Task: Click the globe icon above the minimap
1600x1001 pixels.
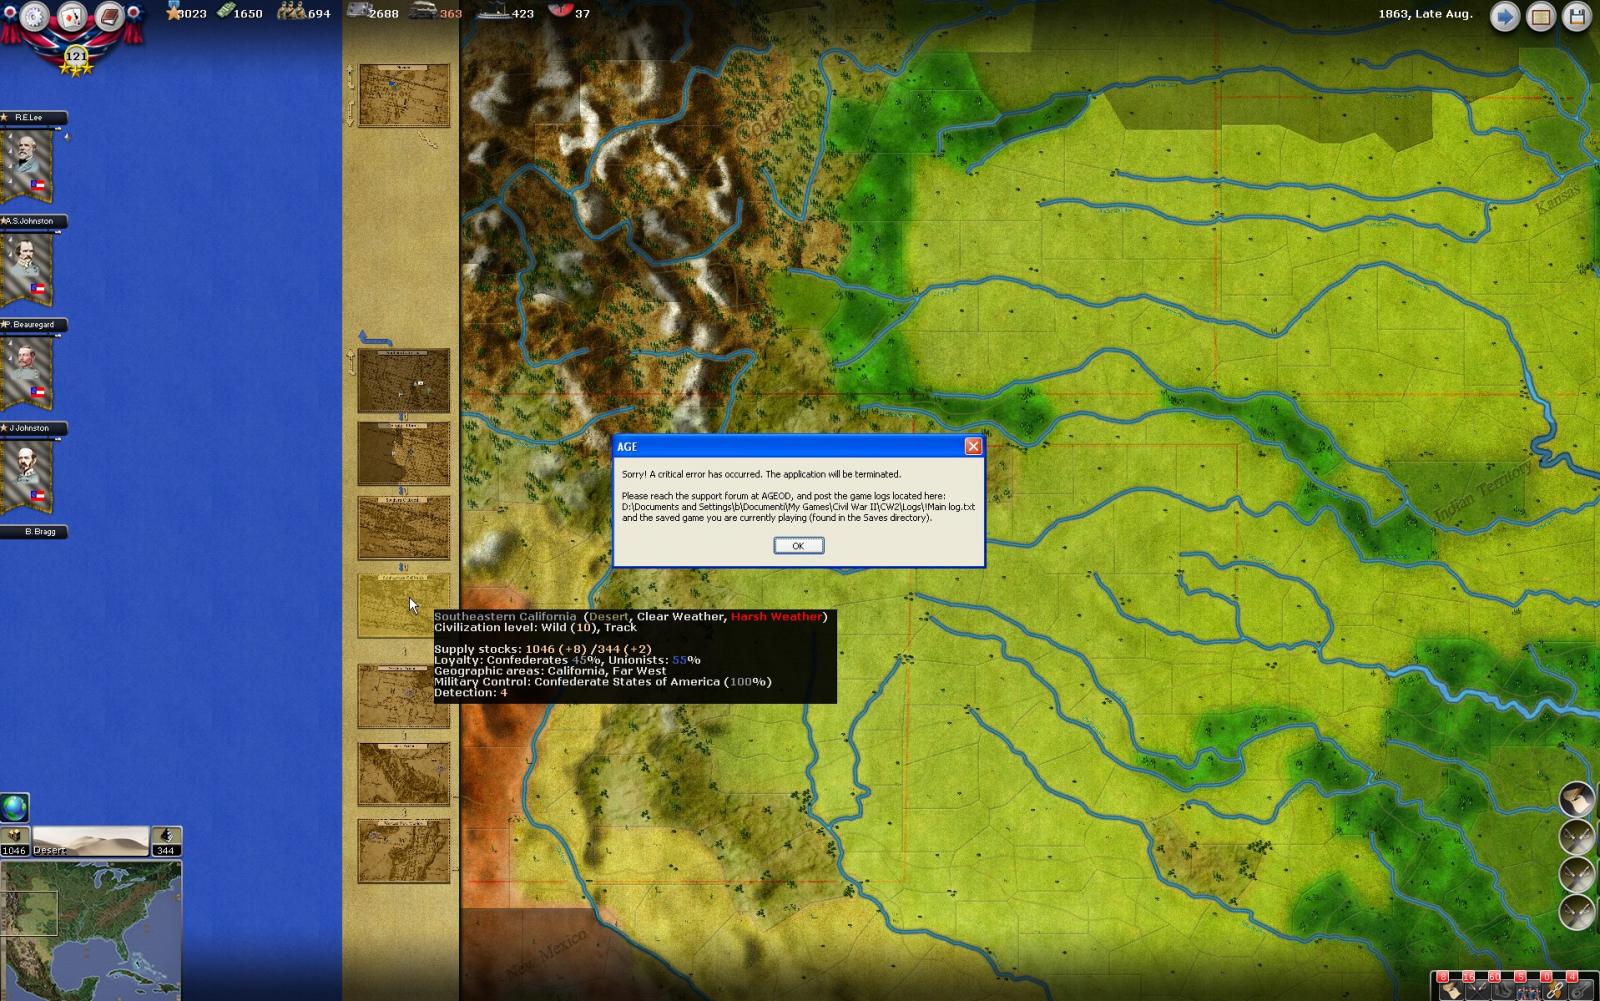Action: pyautogui.click(x=15, y=807)
